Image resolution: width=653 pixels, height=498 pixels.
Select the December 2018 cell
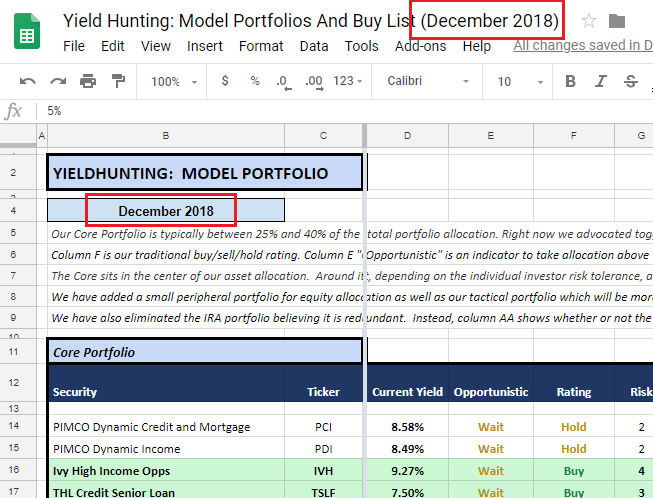coord(166,211)
